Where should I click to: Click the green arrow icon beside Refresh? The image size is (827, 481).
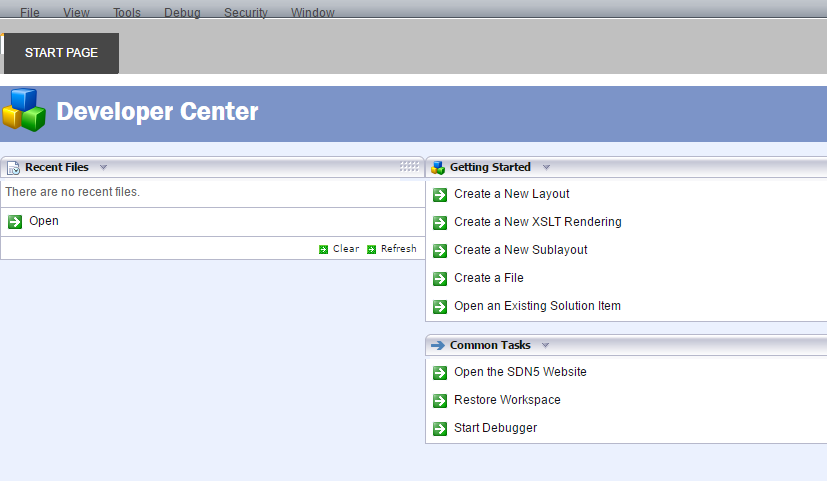coord(371,249)
